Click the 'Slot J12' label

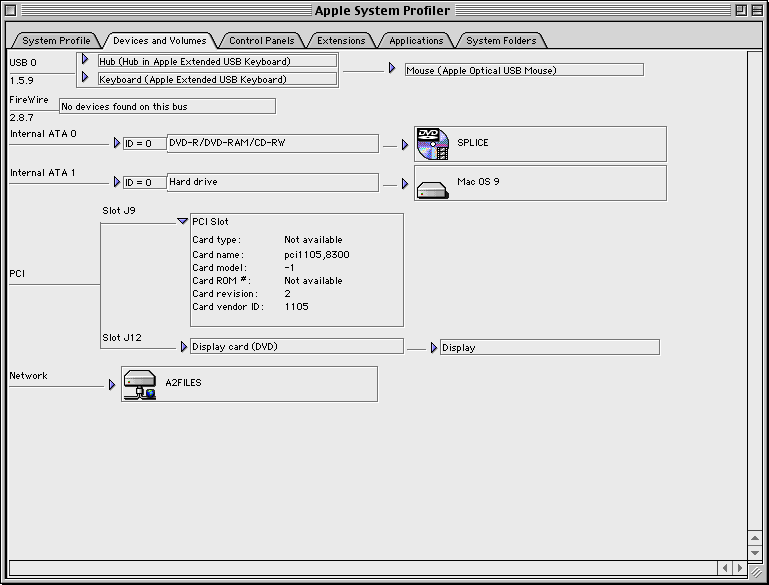[122, 337]
